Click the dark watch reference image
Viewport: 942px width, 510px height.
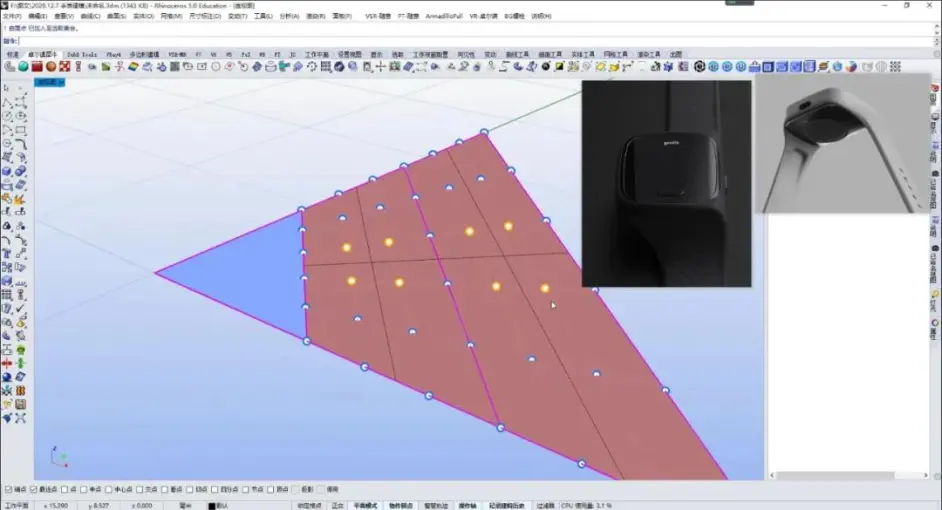[x=666, y=183]
